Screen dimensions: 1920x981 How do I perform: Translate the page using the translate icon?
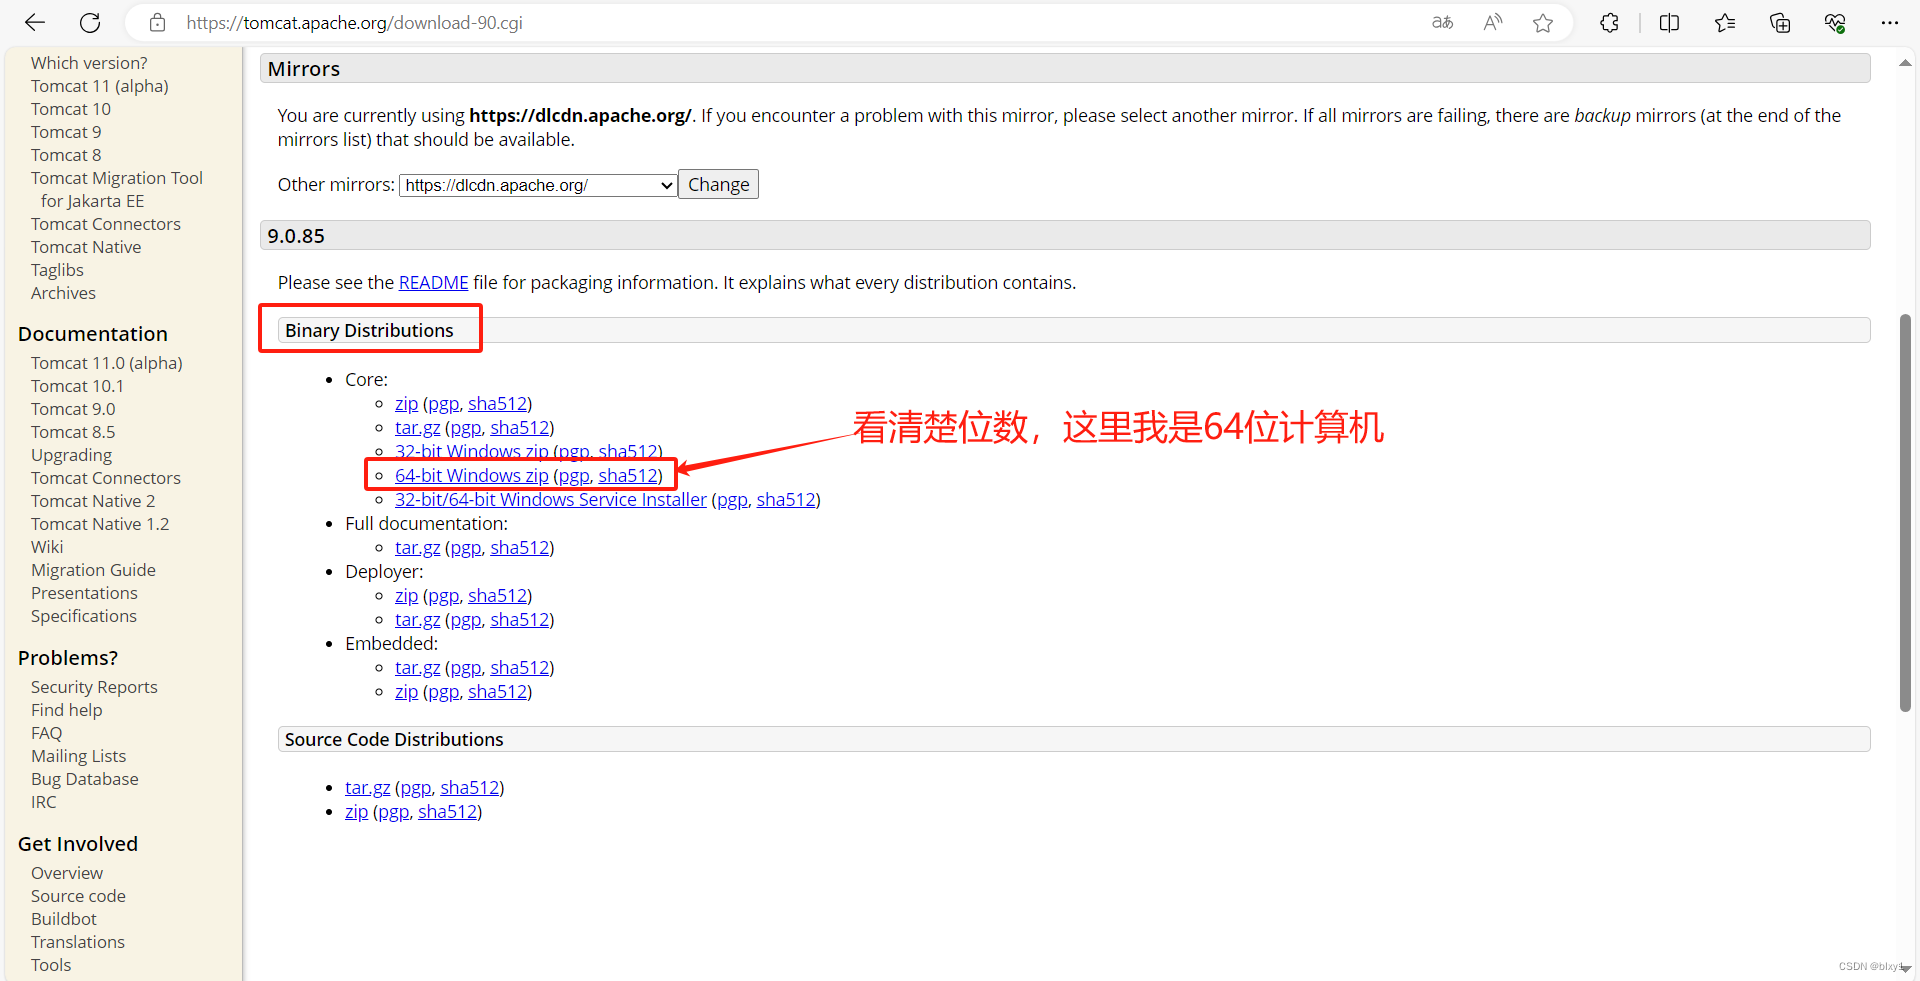pos(1441,22)
